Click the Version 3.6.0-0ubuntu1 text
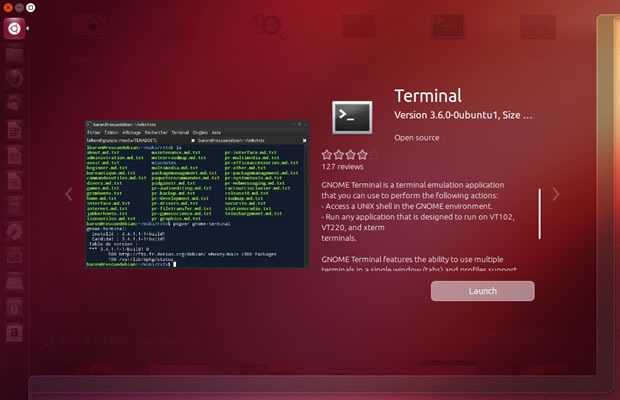 click(x=463, y=115)
